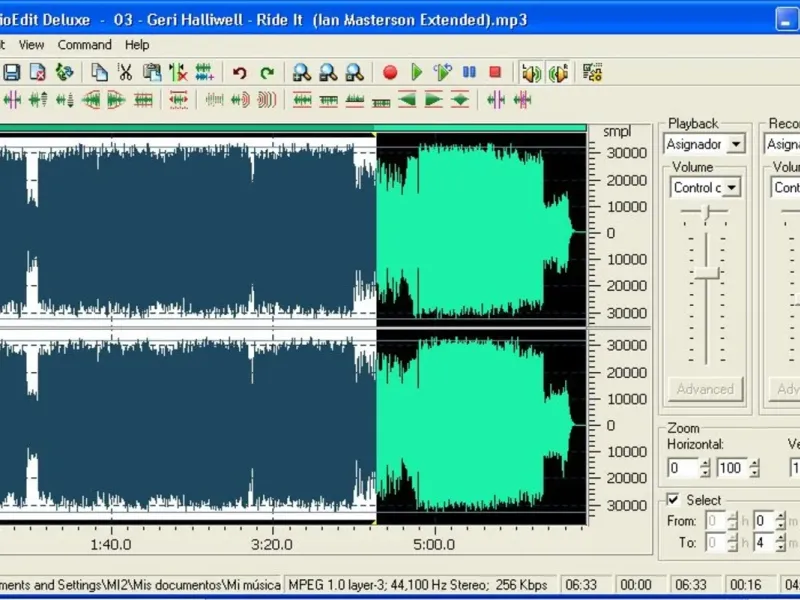
Task: Increase the Zoom Horizontal start value spinner
Action: click(x=705, y=463)
